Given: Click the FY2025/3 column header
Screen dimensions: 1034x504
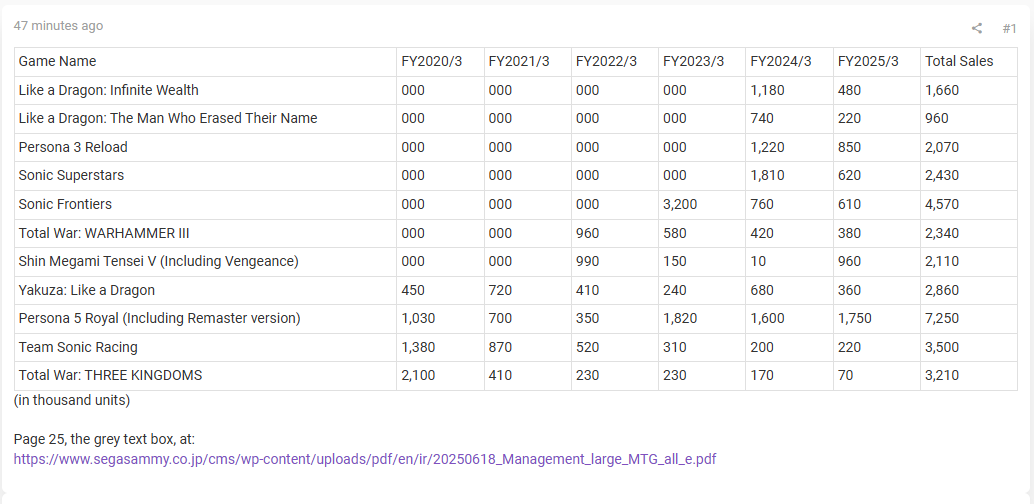Looking at the screenshot, I should [876, 61].
